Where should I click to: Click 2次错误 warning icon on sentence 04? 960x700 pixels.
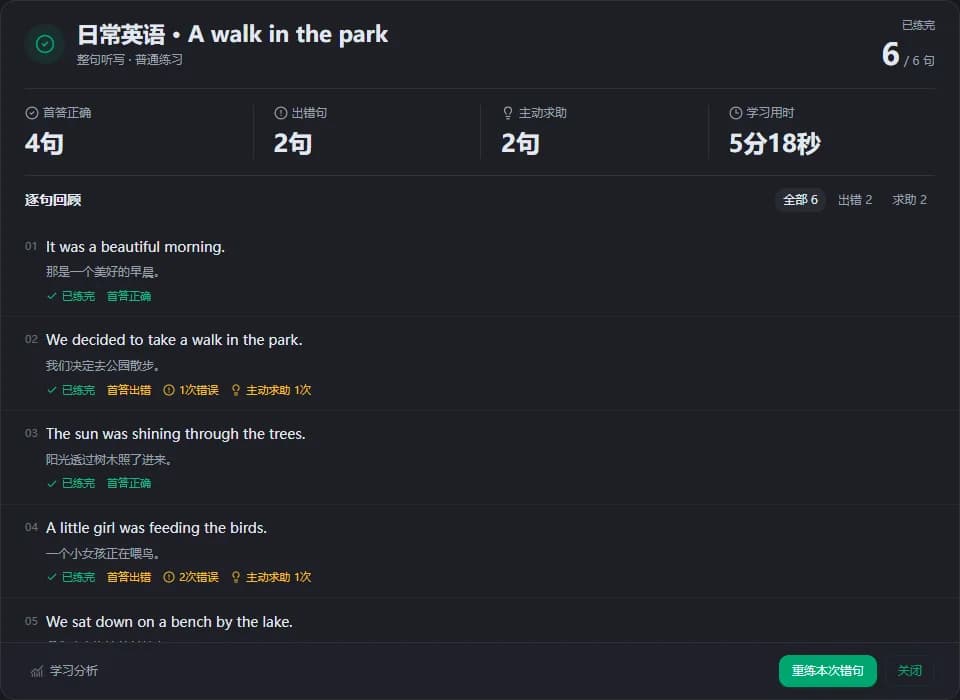point(168,578)
